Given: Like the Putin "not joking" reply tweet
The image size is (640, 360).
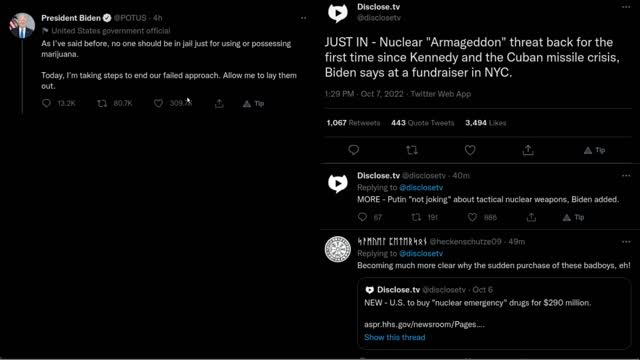Looking at the screenshot, I should point(472,218).
